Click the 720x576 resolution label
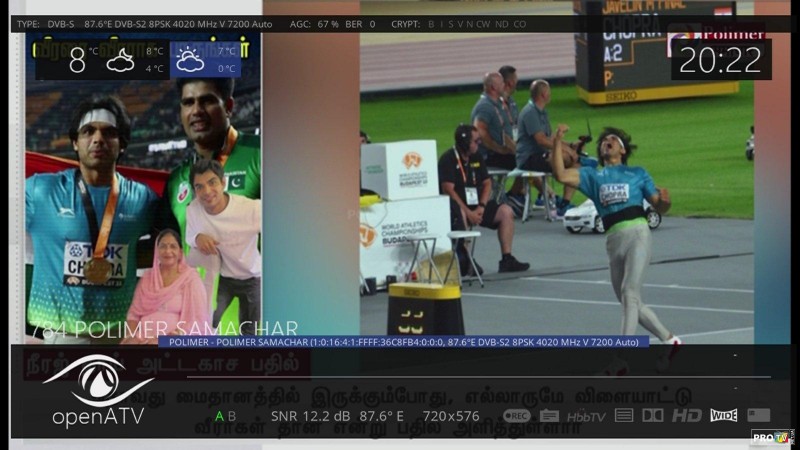This screenshot has width=800, height=450. click(x=451, y=416)
